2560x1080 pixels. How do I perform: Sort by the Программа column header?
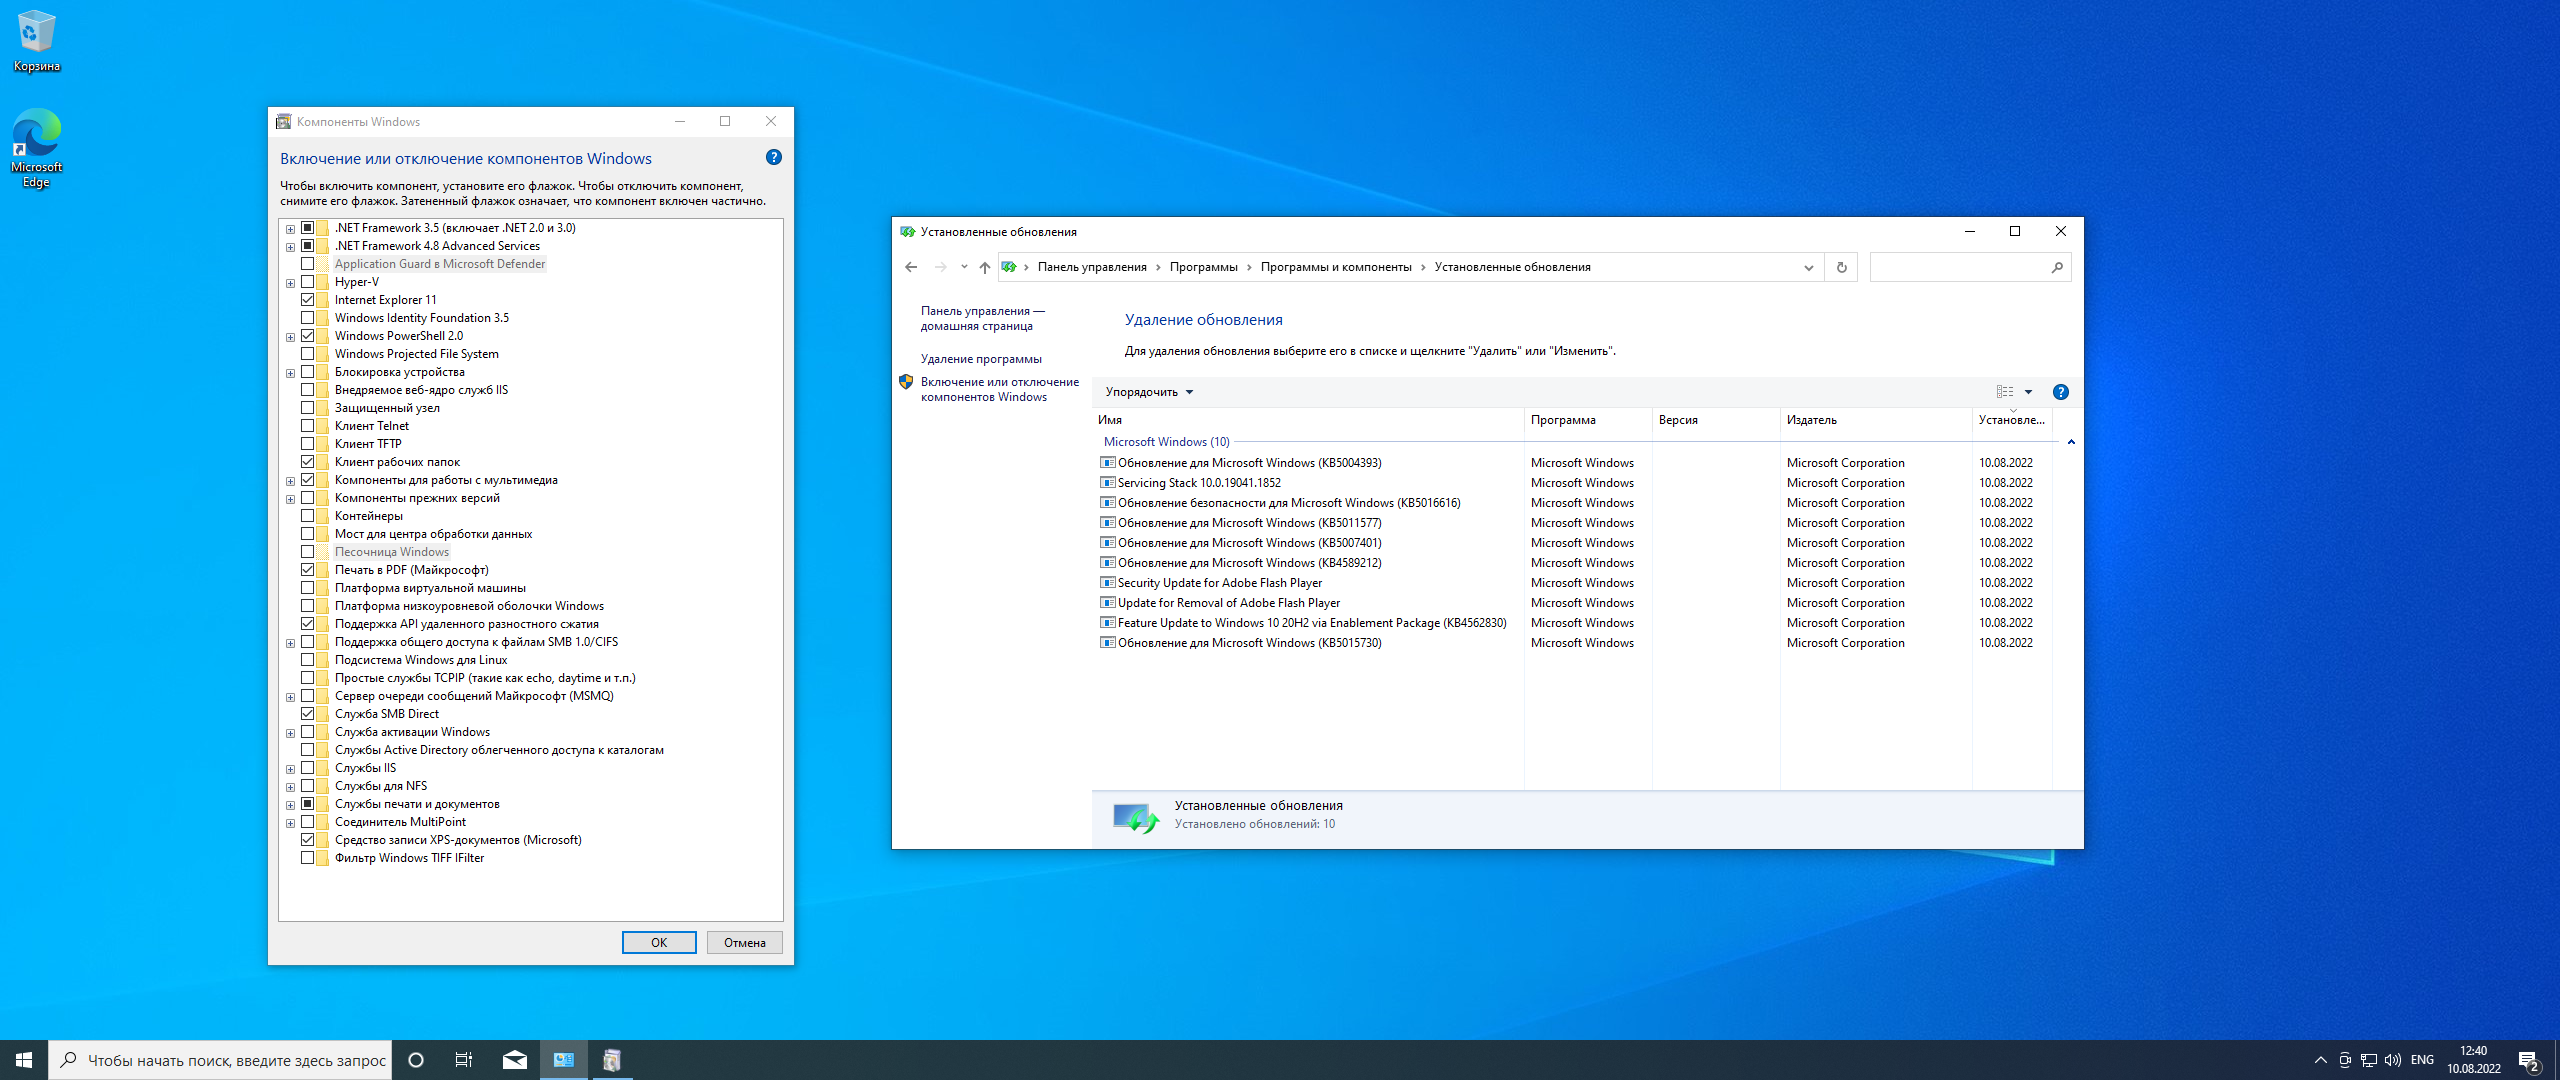point(1588,420)
